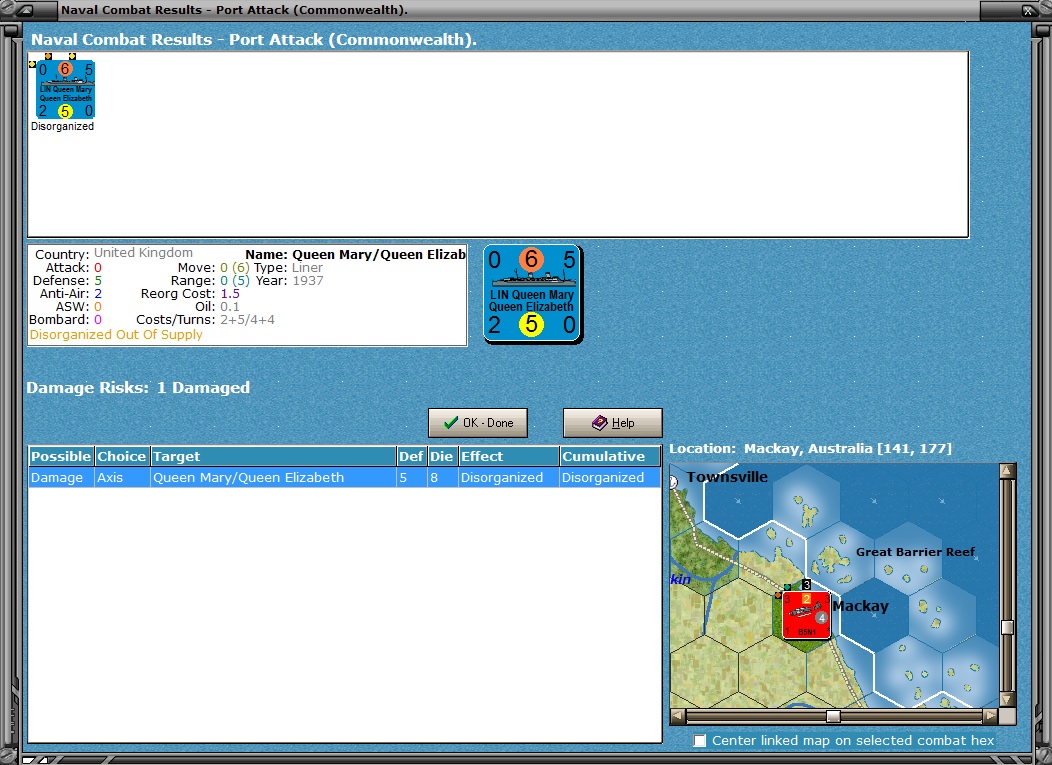Click 'Queen Mary/Queen Elizabeth' target cell

click(273, 478)
